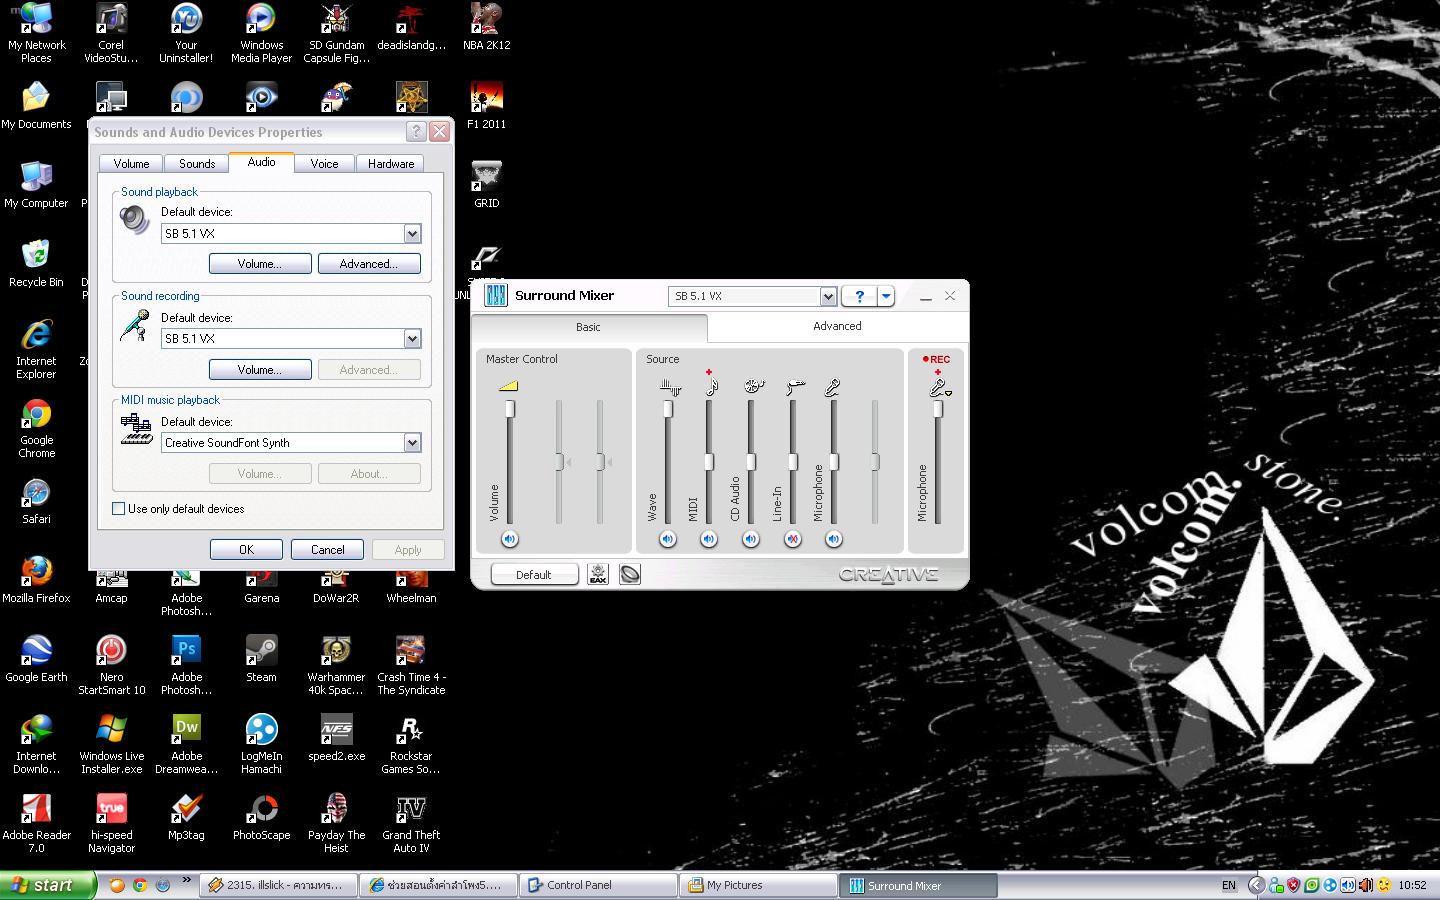Click the Line-In source icon
This screenshot has height=900, width=1440.
(x=795, y=386)
